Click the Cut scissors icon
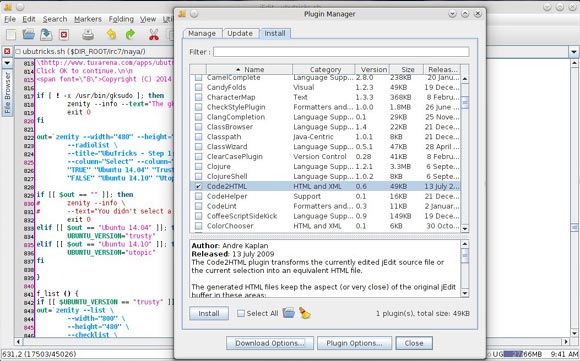 pyautogui.click(x=154, y=35)
